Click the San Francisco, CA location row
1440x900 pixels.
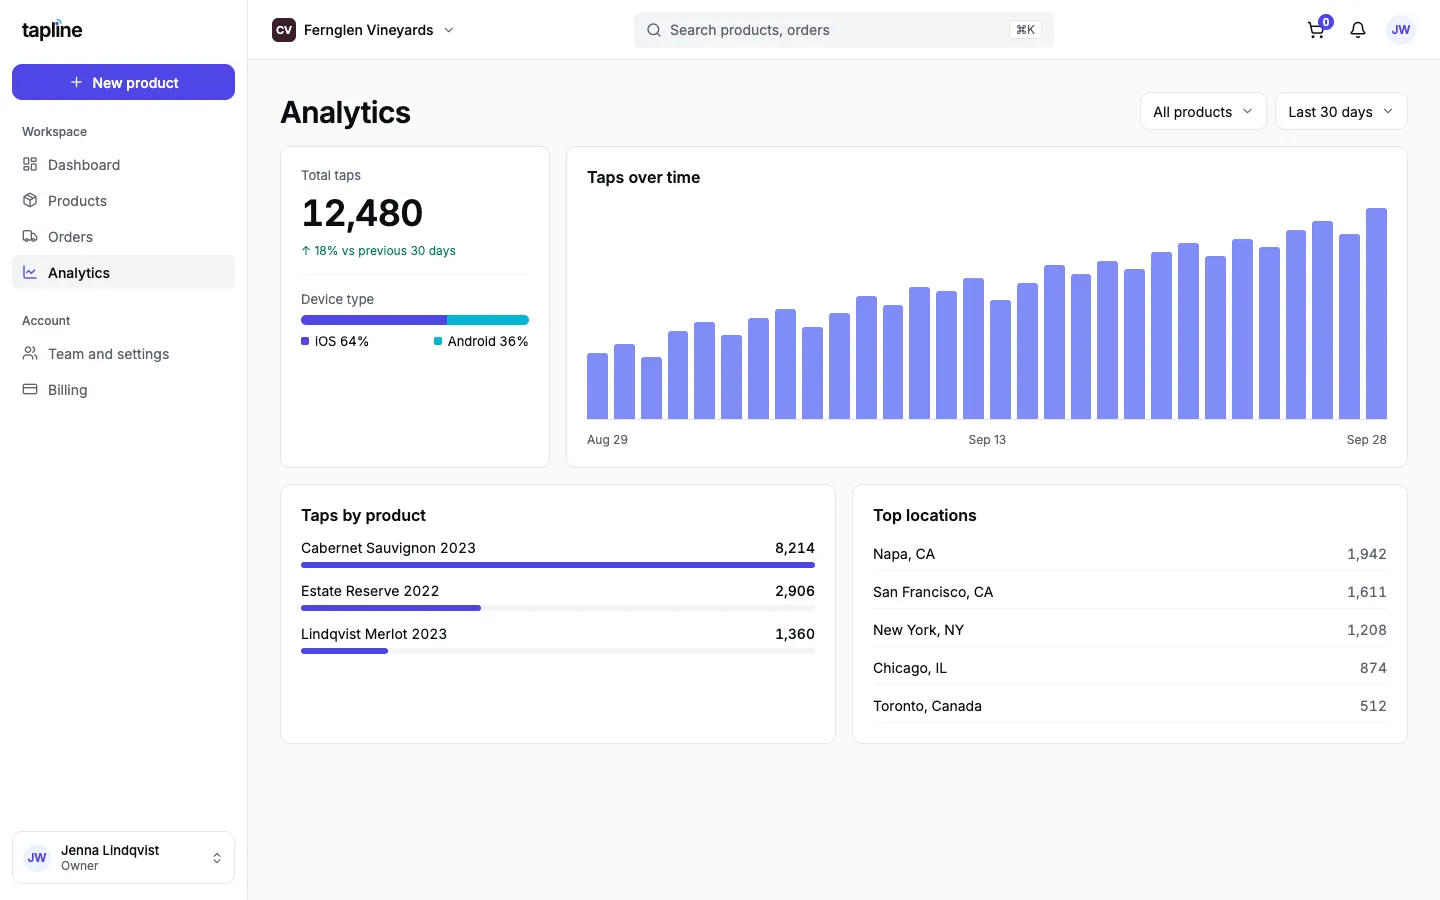tap(1130, 592)
